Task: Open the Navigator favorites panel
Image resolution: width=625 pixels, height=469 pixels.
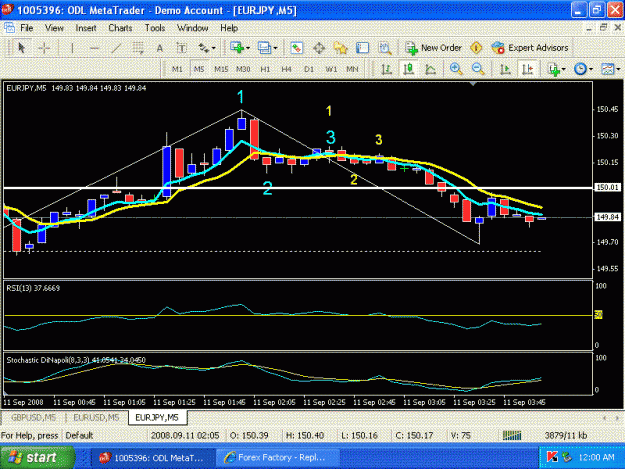Action: tap(340, 48)
